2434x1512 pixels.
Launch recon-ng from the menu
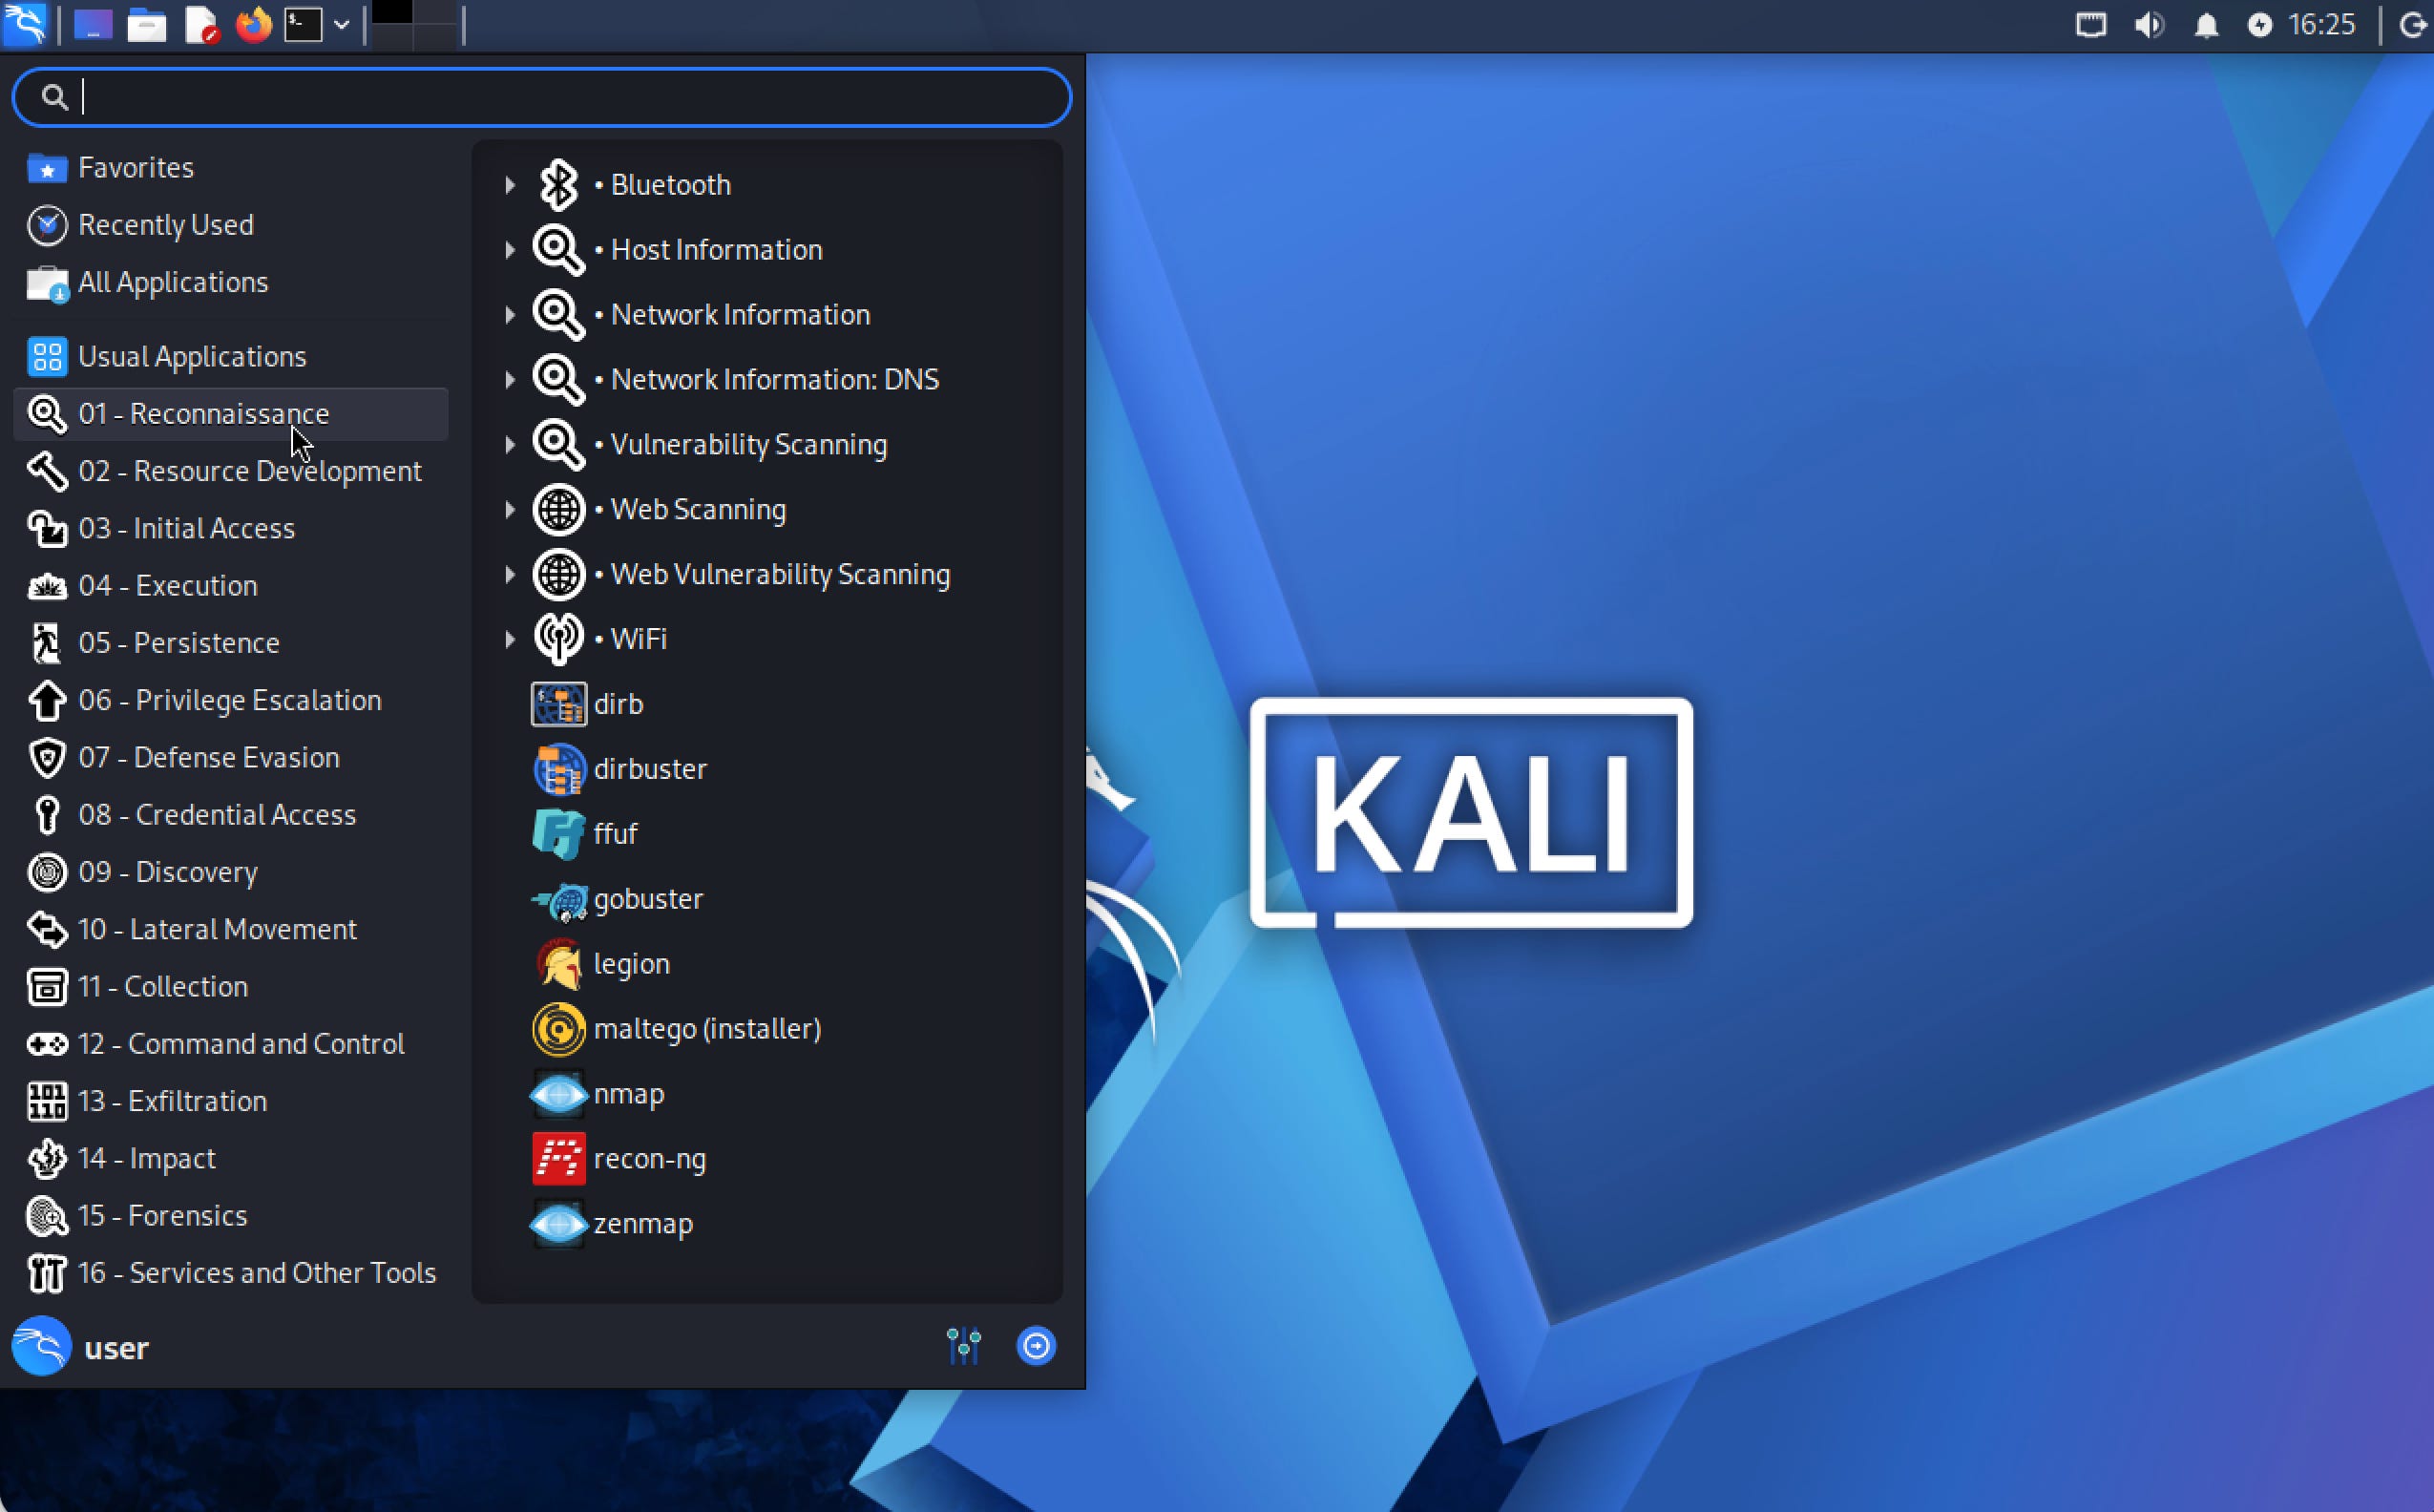pos(767,1159)
